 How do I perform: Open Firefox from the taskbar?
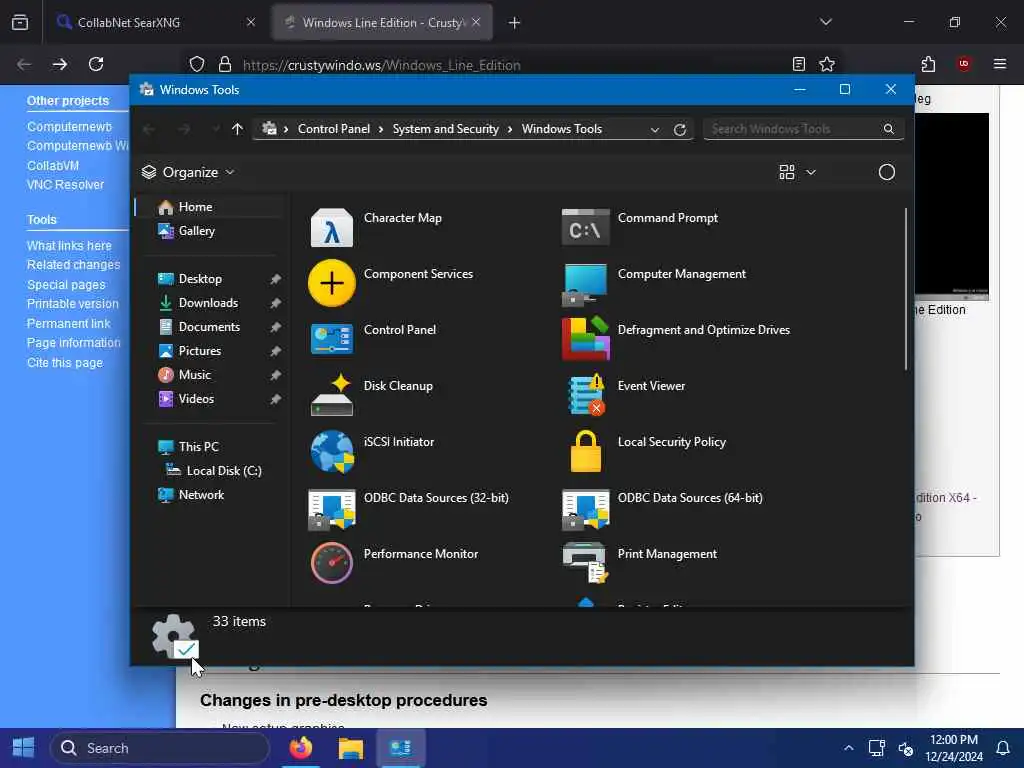pyautogui.click(x=300, y=748)
